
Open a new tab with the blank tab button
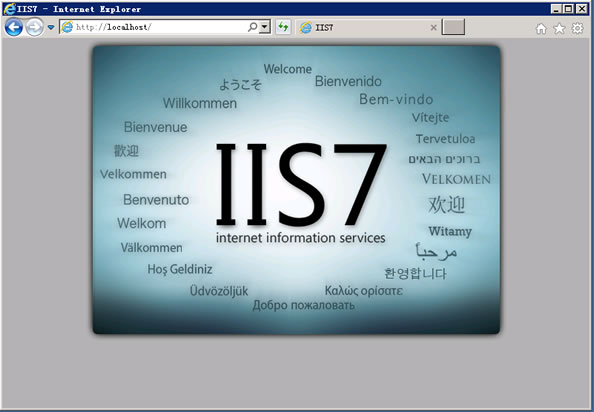click(453, 27)
